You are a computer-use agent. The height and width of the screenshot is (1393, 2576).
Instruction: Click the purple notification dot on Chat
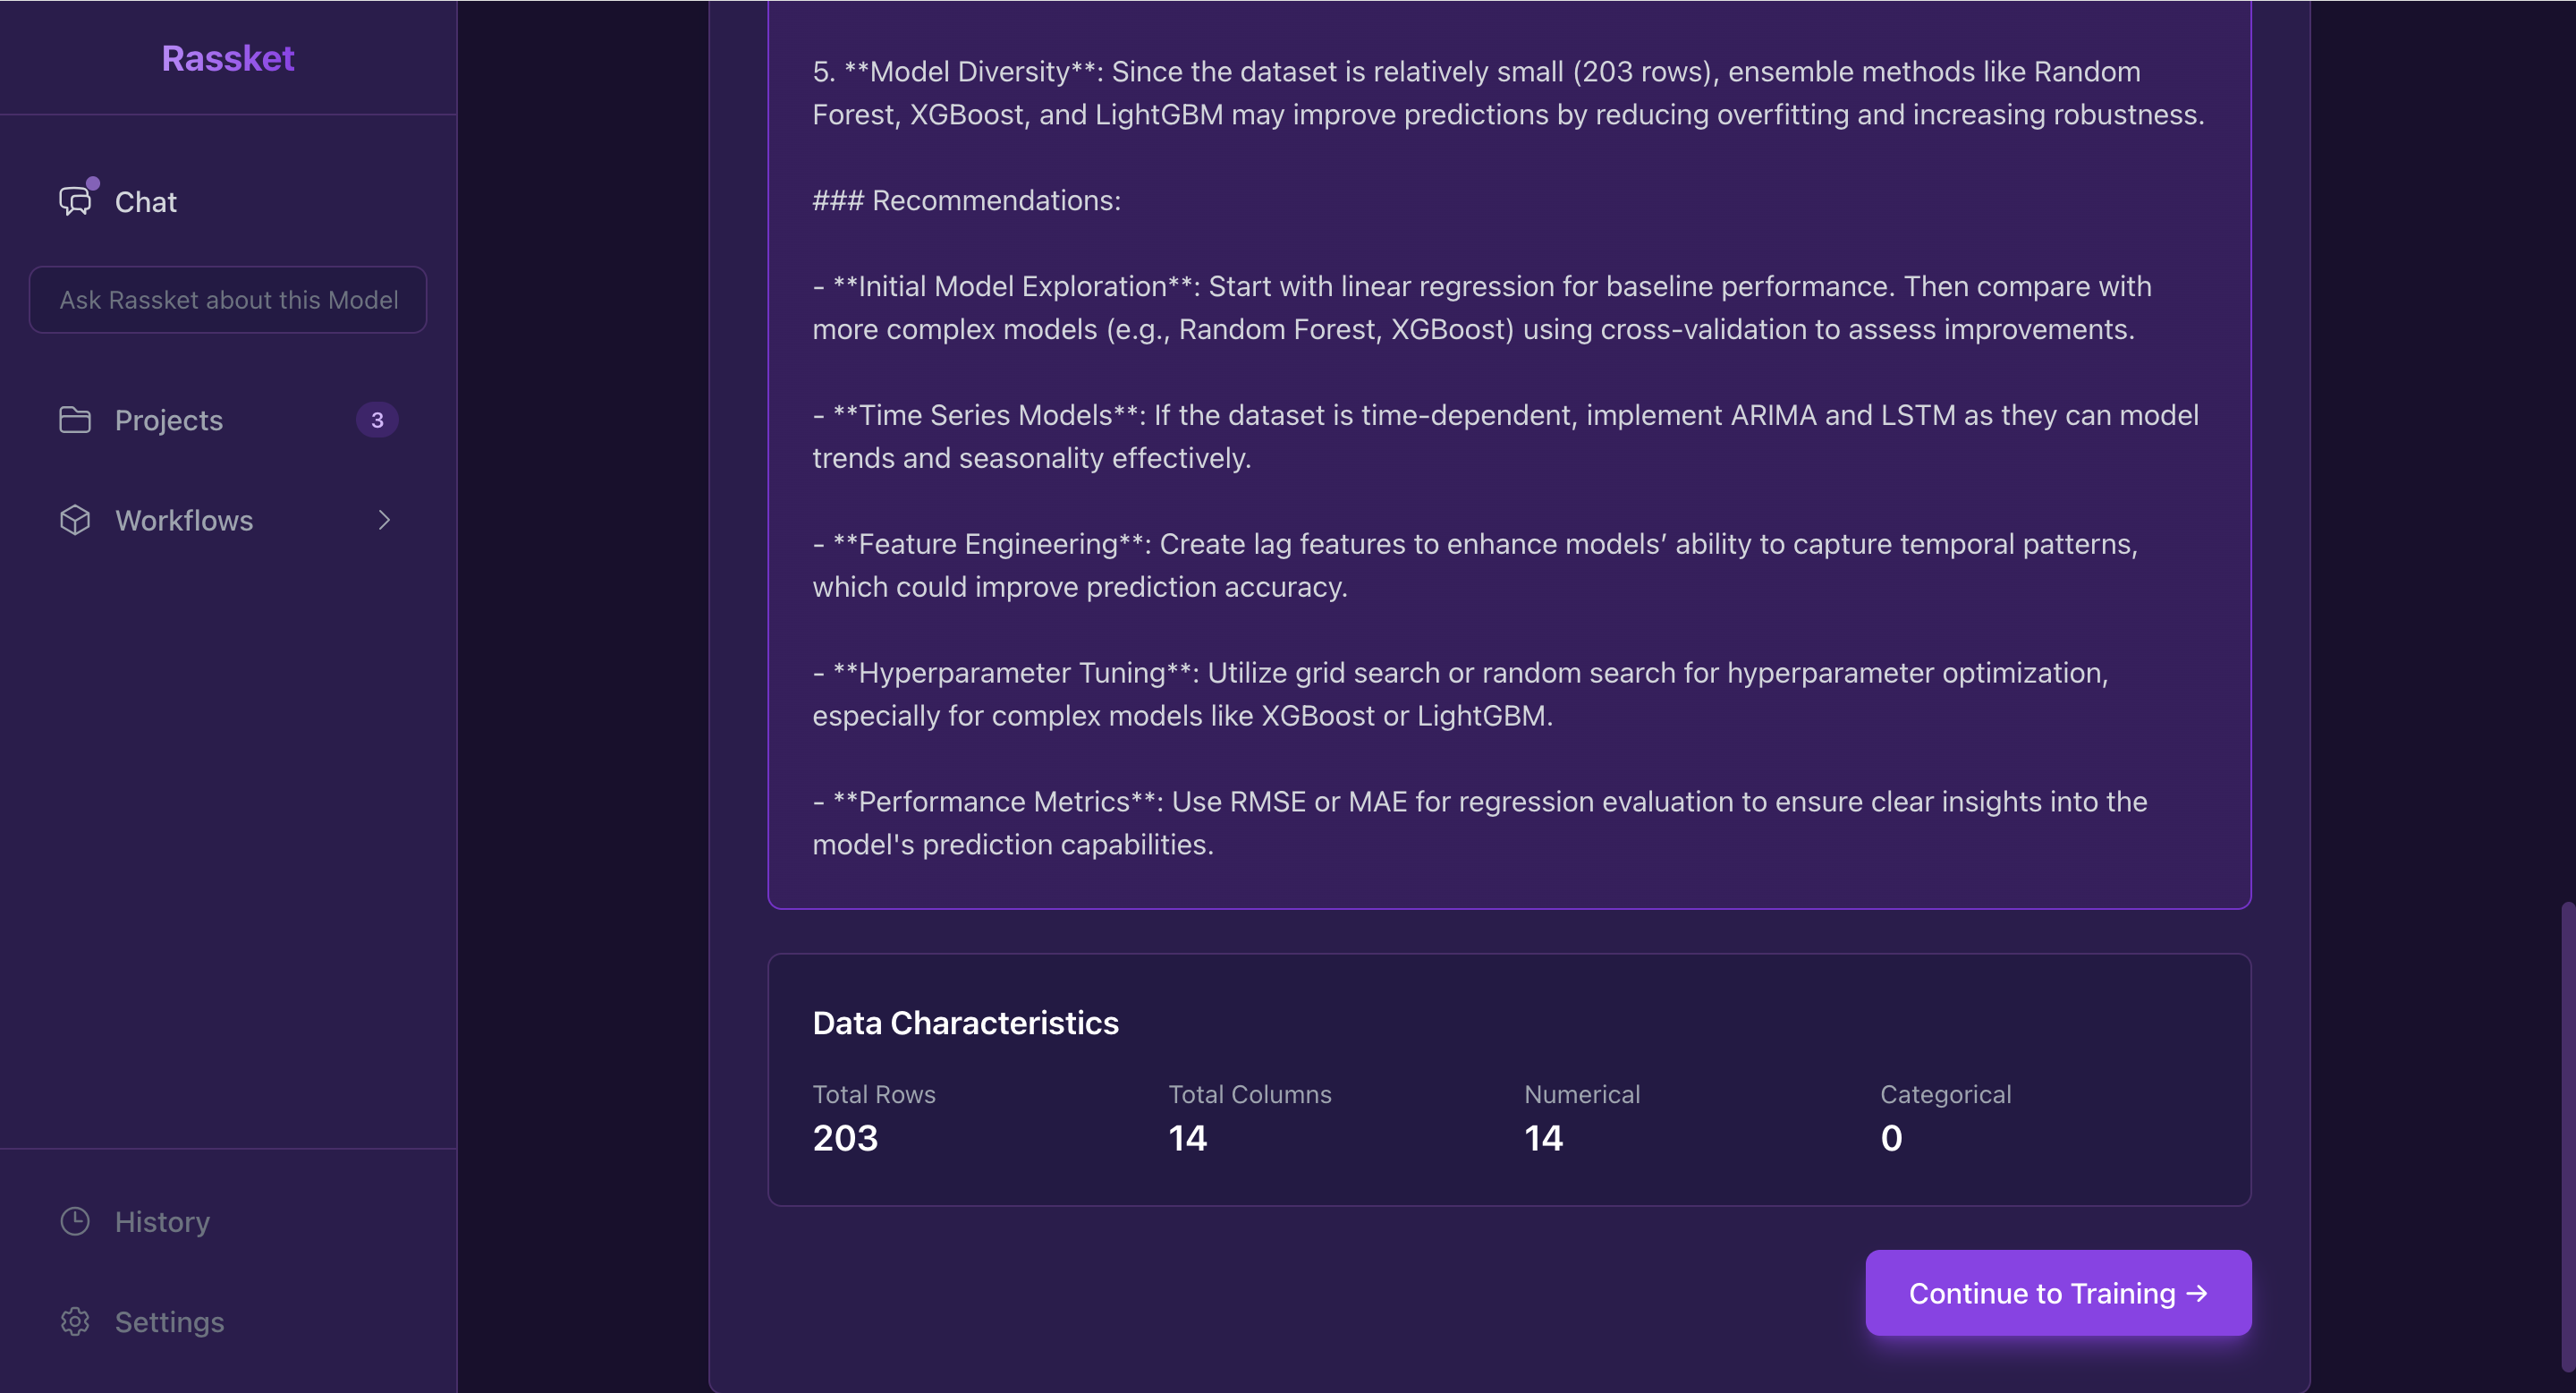point(93,183)
